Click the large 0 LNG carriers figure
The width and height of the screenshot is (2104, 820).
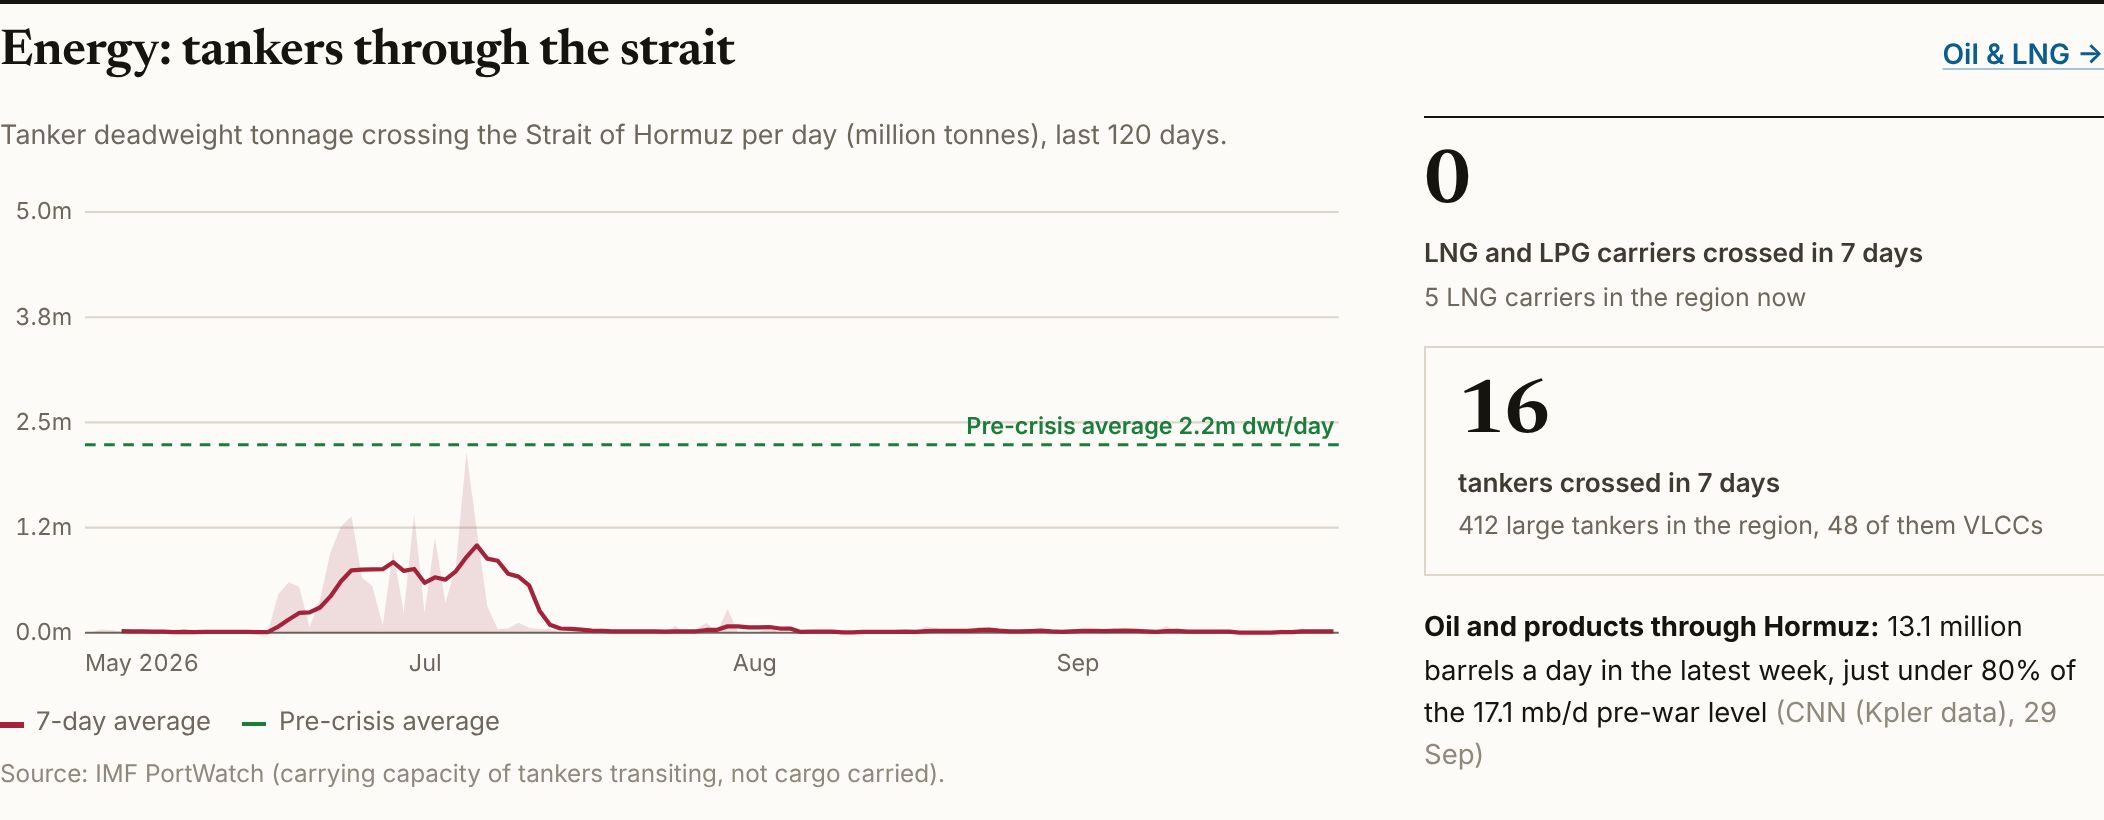1447,177
